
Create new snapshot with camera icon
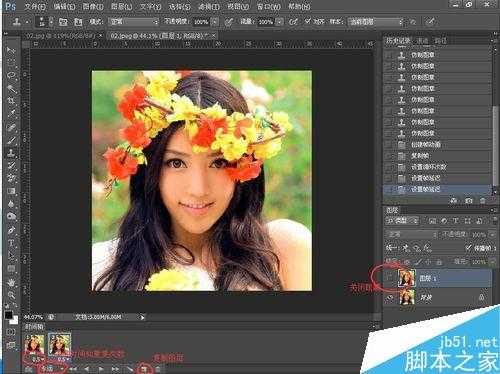pos(469,201)
